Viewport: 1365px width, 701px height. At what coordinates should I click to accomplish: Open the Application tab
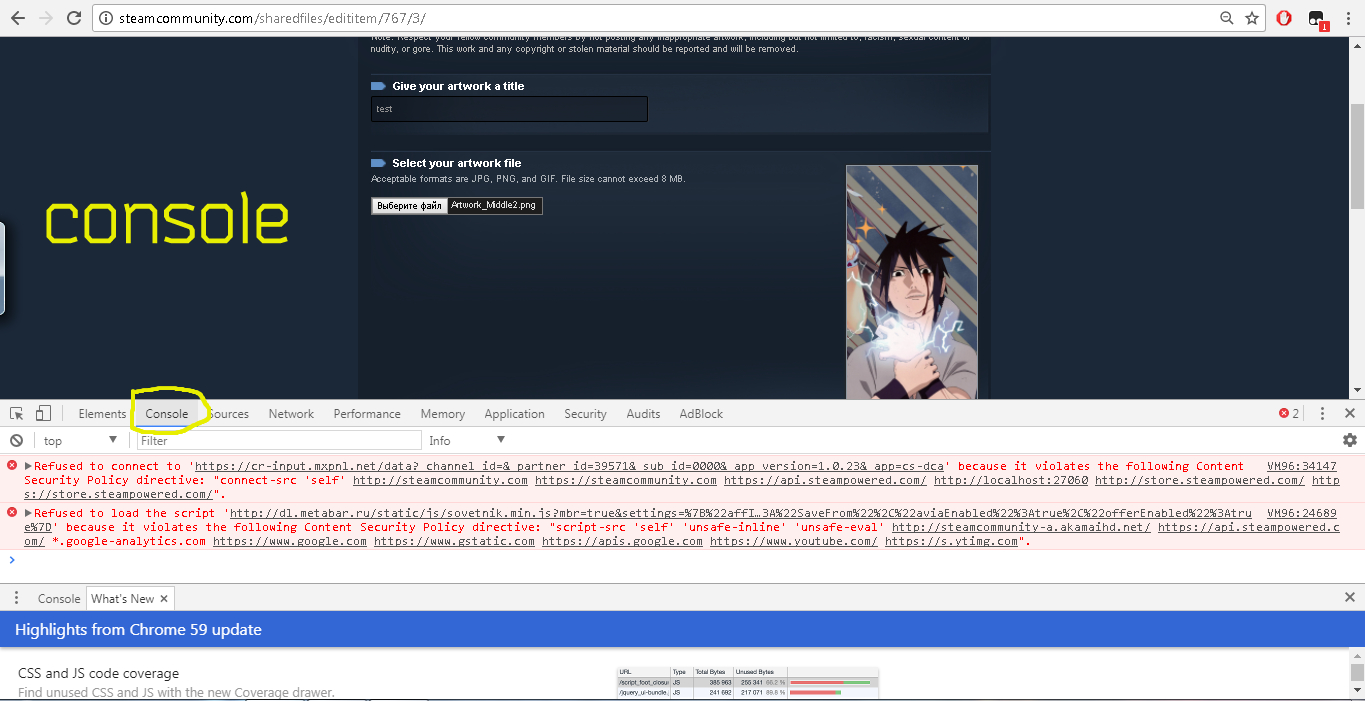coord(515,414)
